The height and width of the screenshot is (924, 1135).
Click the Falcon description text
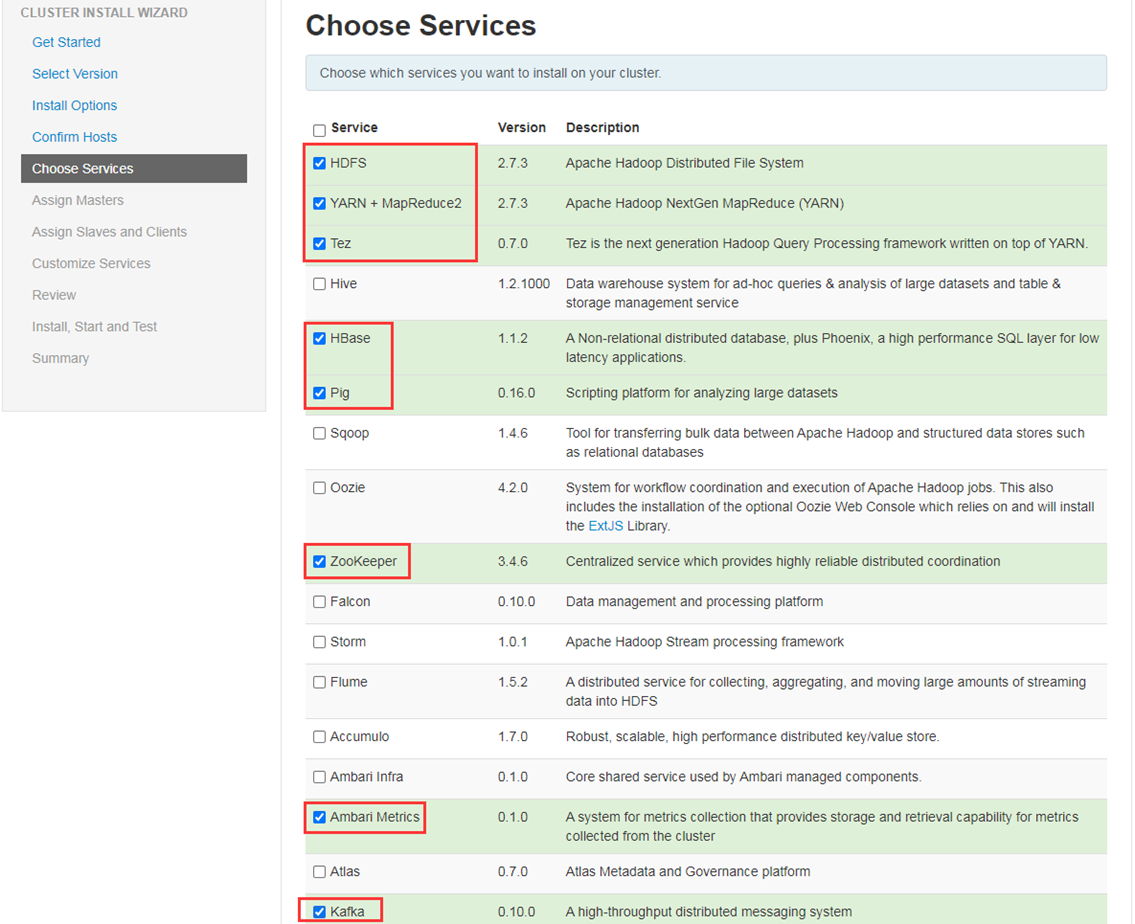(694, 601)
